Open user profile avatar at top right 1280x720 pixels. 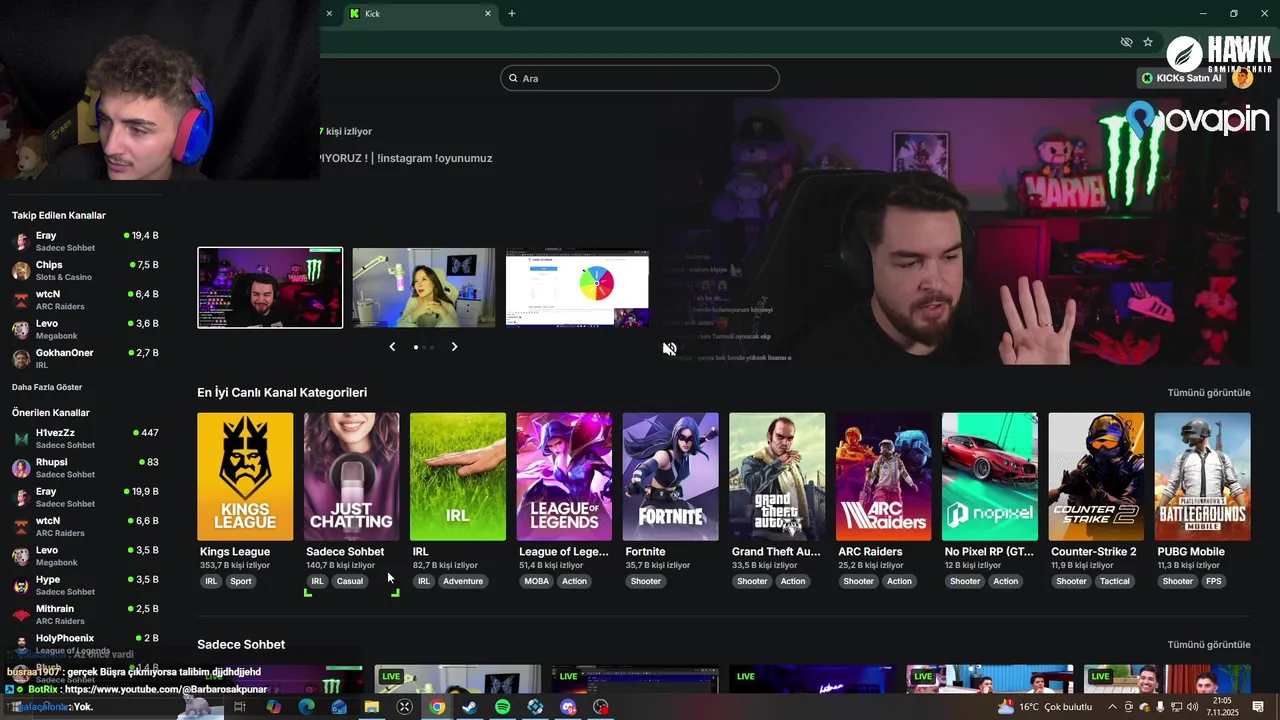pos(1242,78)
